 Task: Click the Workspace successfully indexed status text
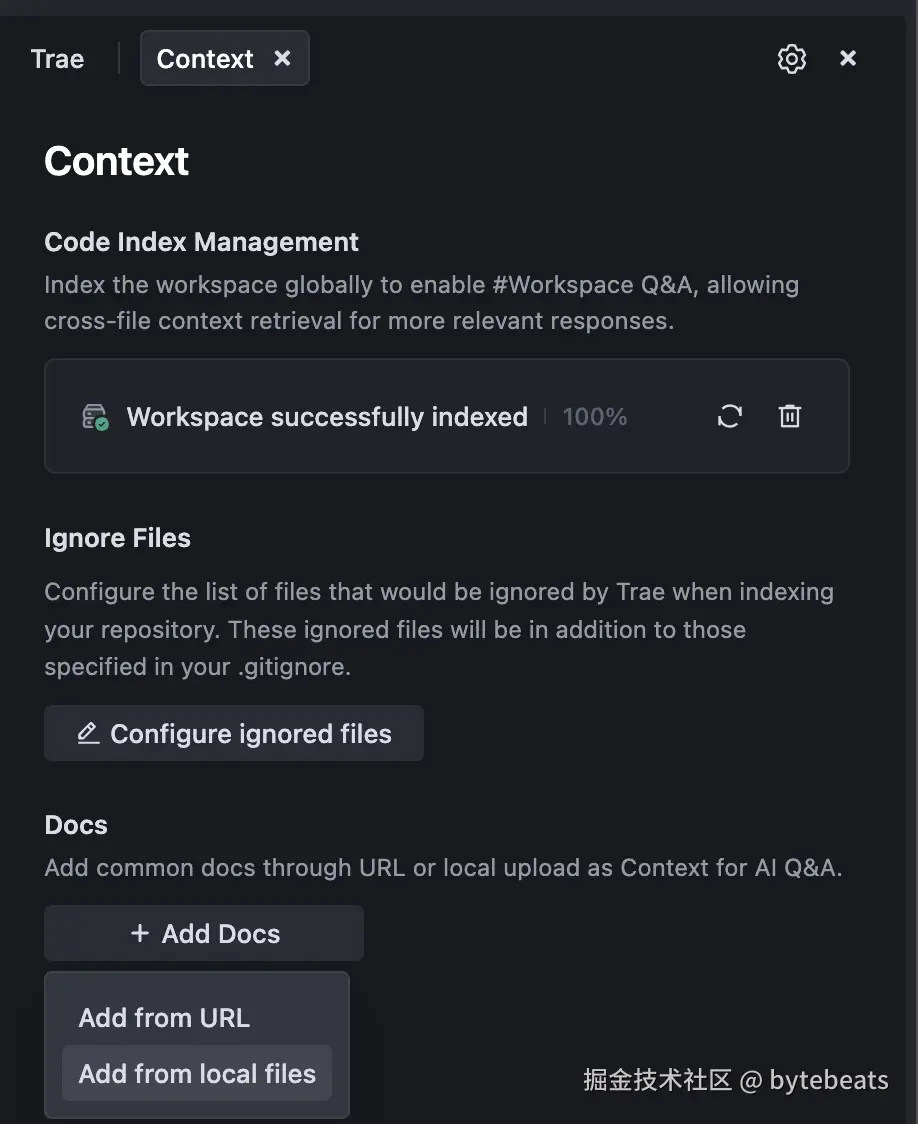(x=326, y=416)
